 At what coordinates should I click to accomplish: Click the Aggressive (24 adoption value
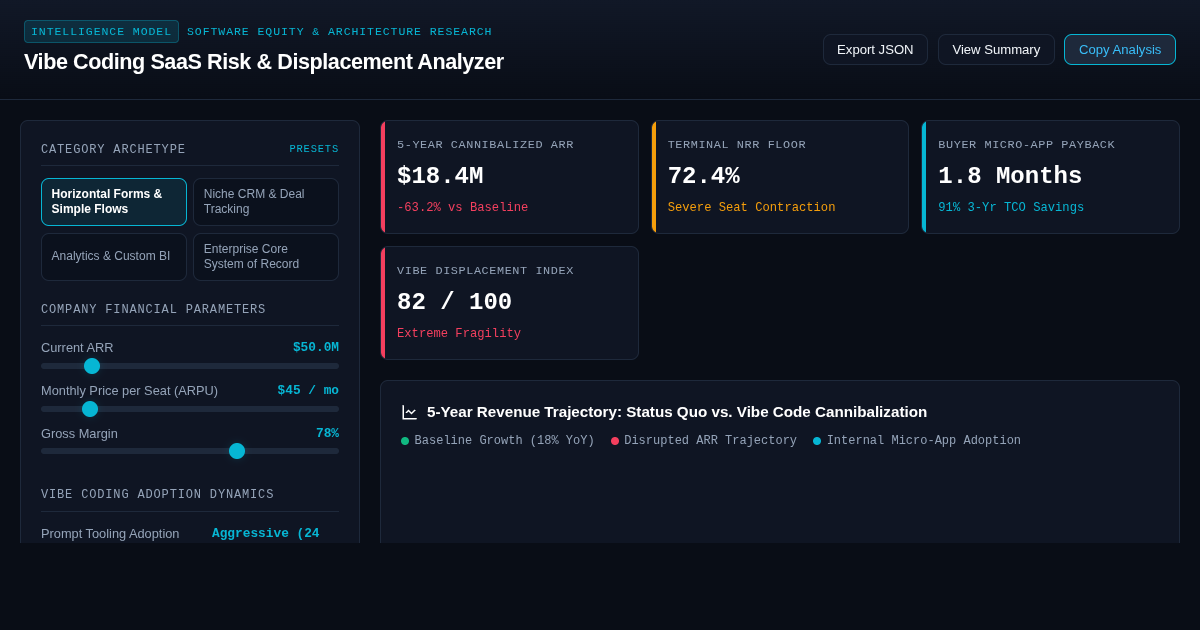[266, 533]
